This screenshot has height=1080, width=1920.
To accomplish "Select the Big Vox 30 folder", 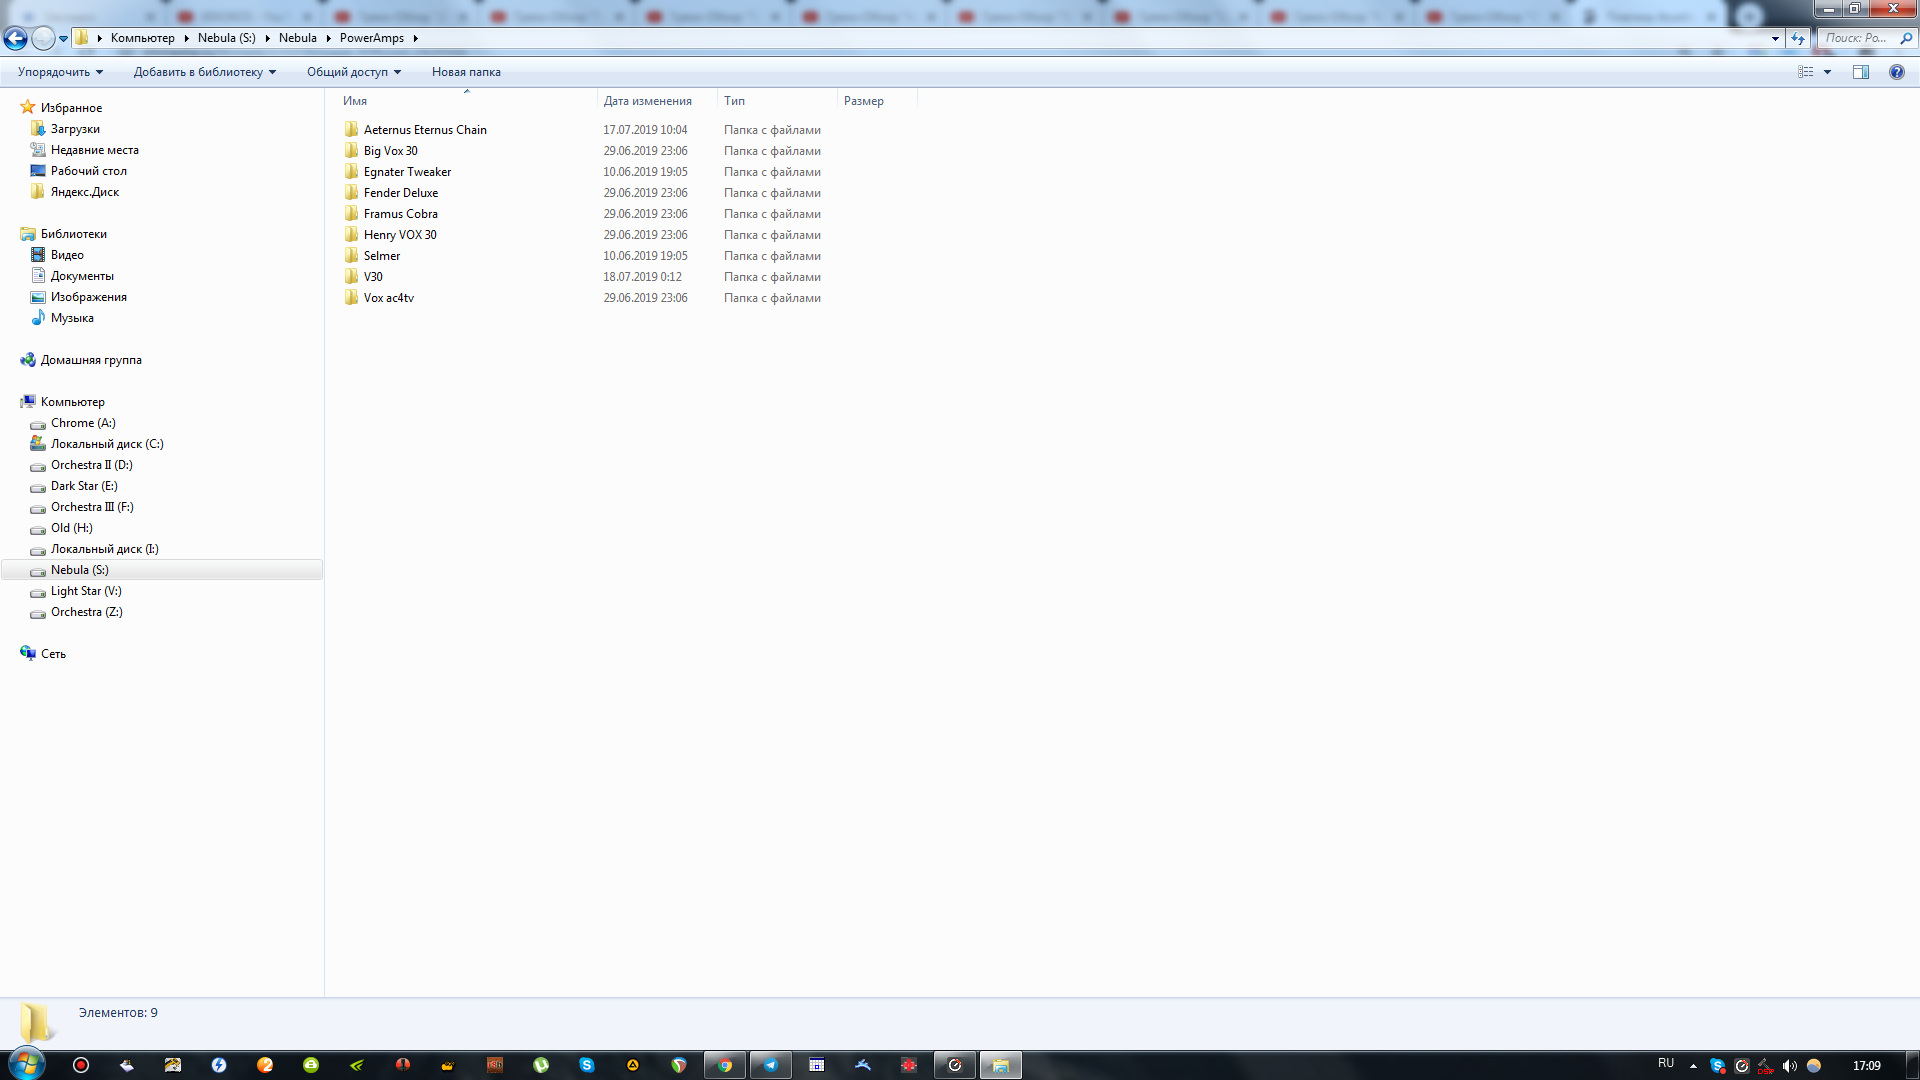I will [x=390, y=151].
